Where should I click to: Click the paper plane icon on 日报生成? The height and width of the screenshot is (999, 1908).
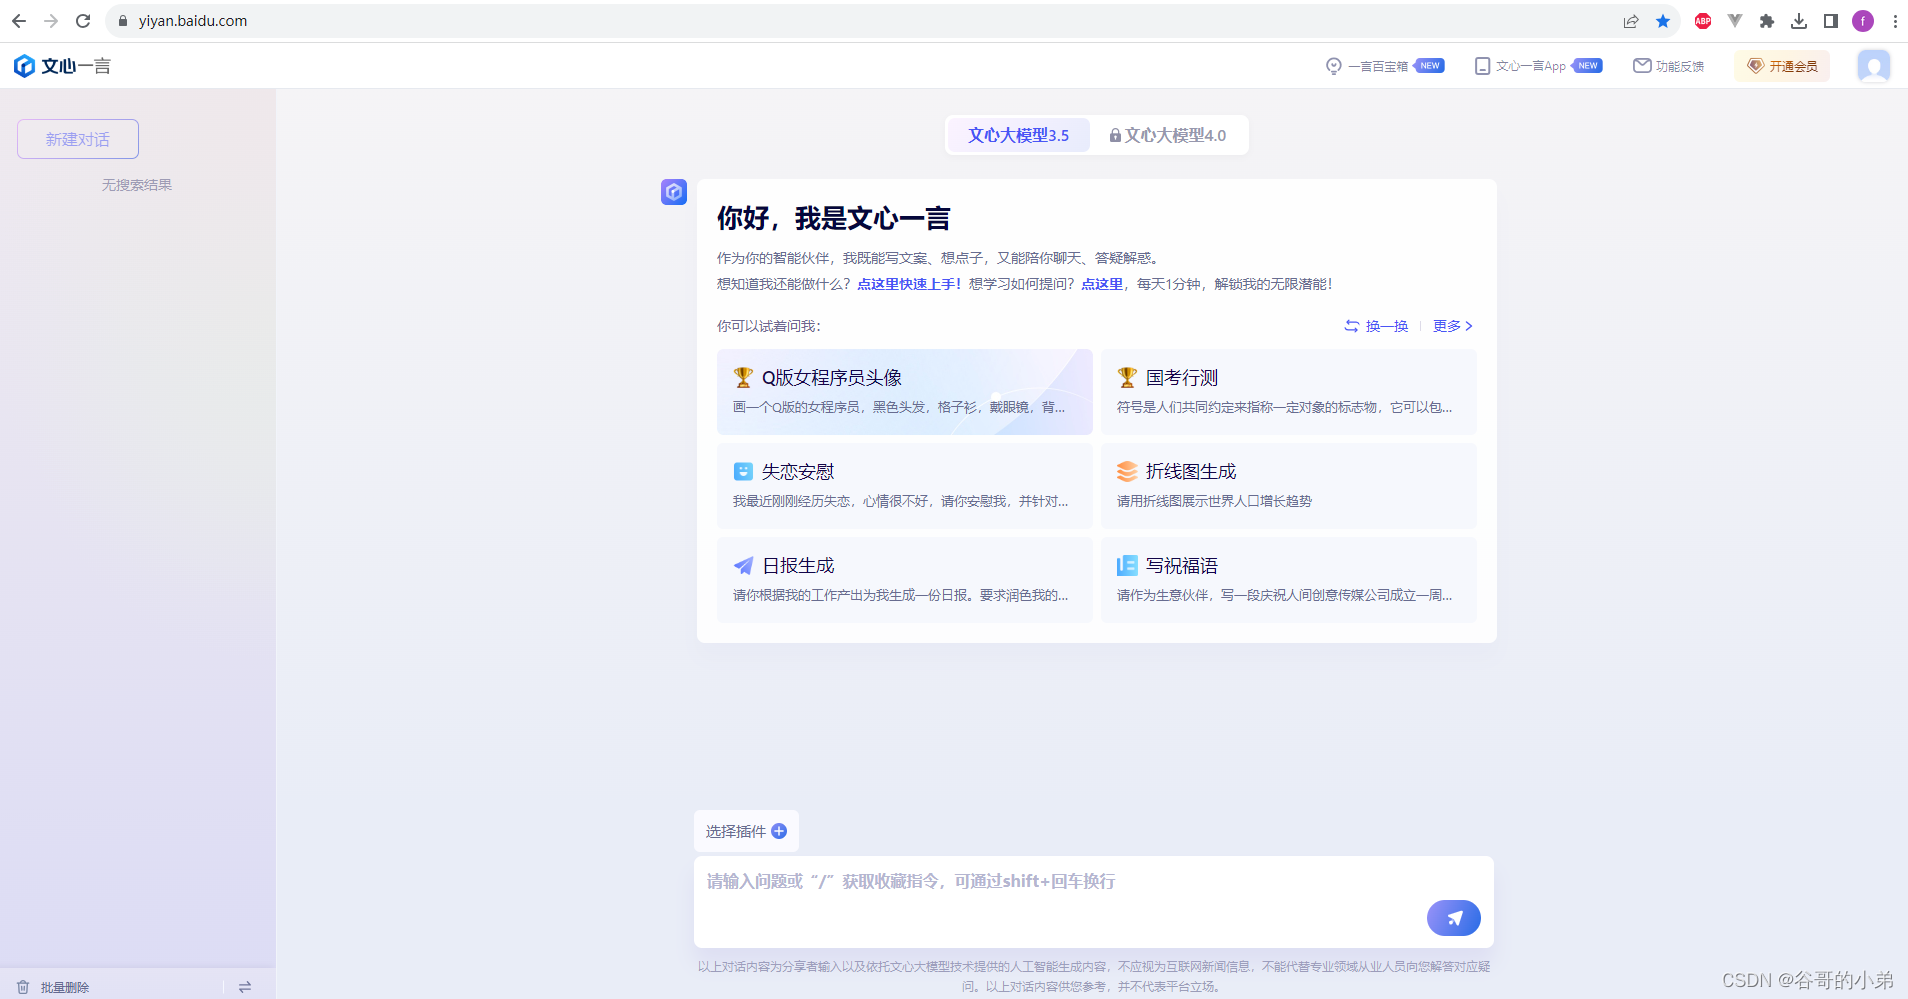coord(743,565)
